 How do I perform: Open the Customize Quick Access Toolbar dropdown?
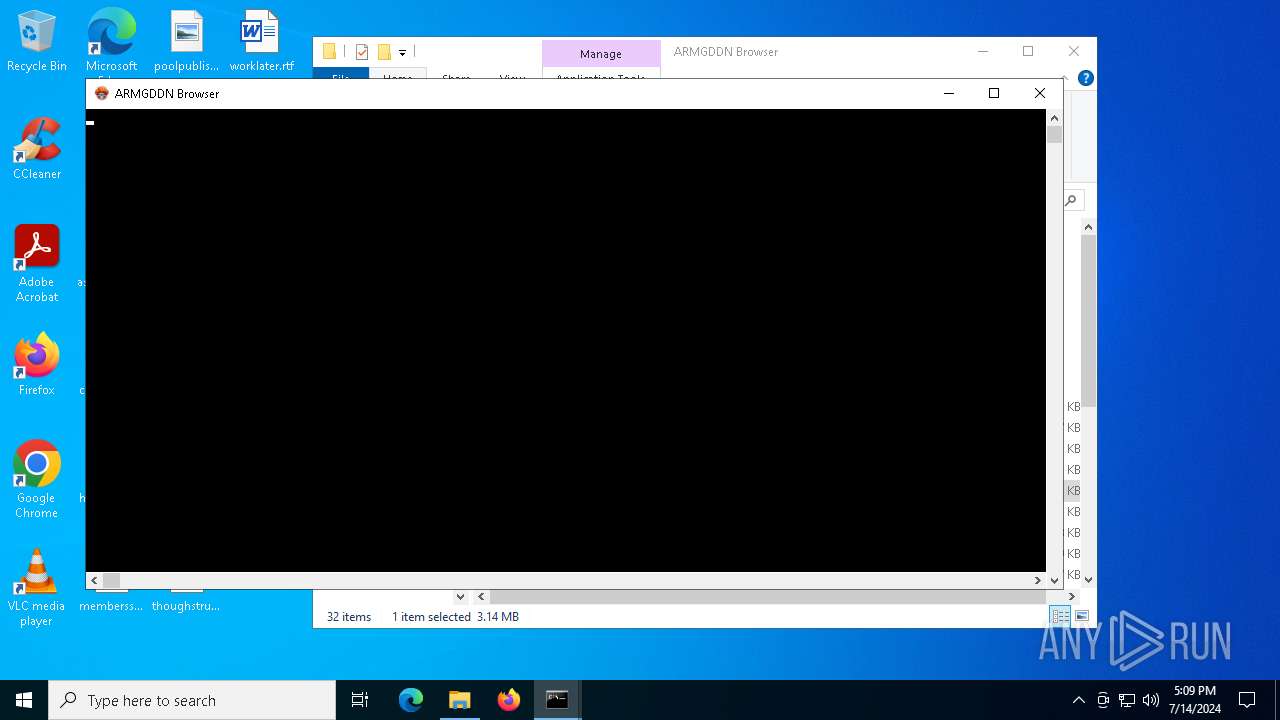click(x=402, y=53)
